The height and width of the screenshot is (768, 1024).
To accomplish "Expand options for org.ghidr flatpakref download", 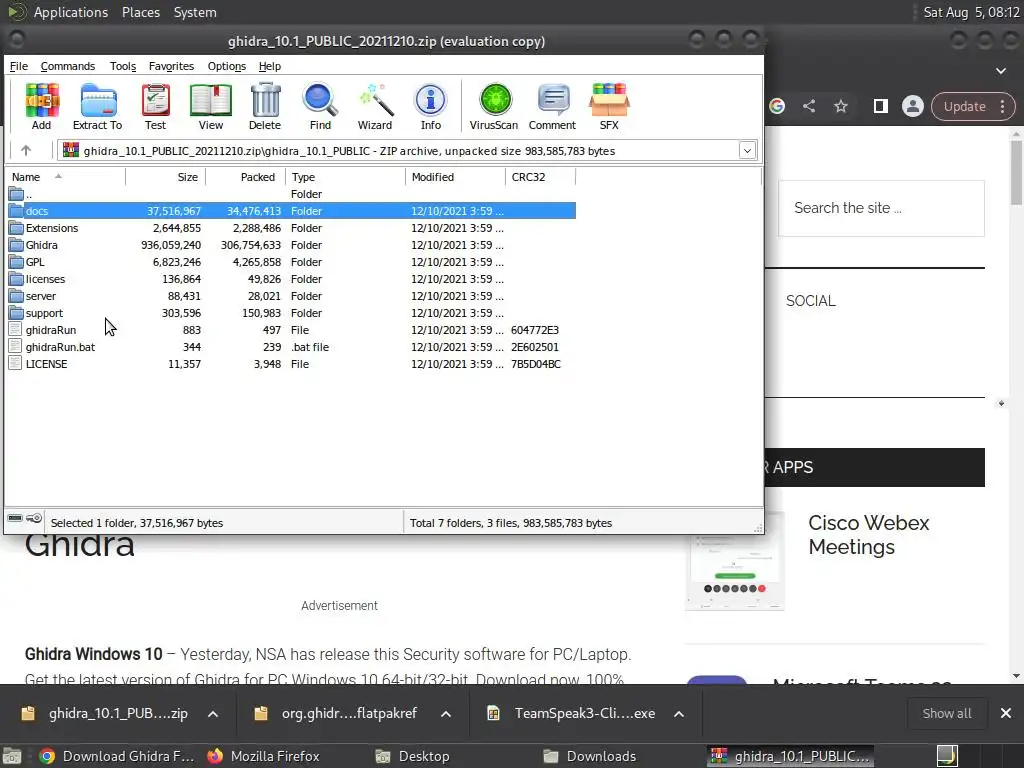I will [446, 714].
